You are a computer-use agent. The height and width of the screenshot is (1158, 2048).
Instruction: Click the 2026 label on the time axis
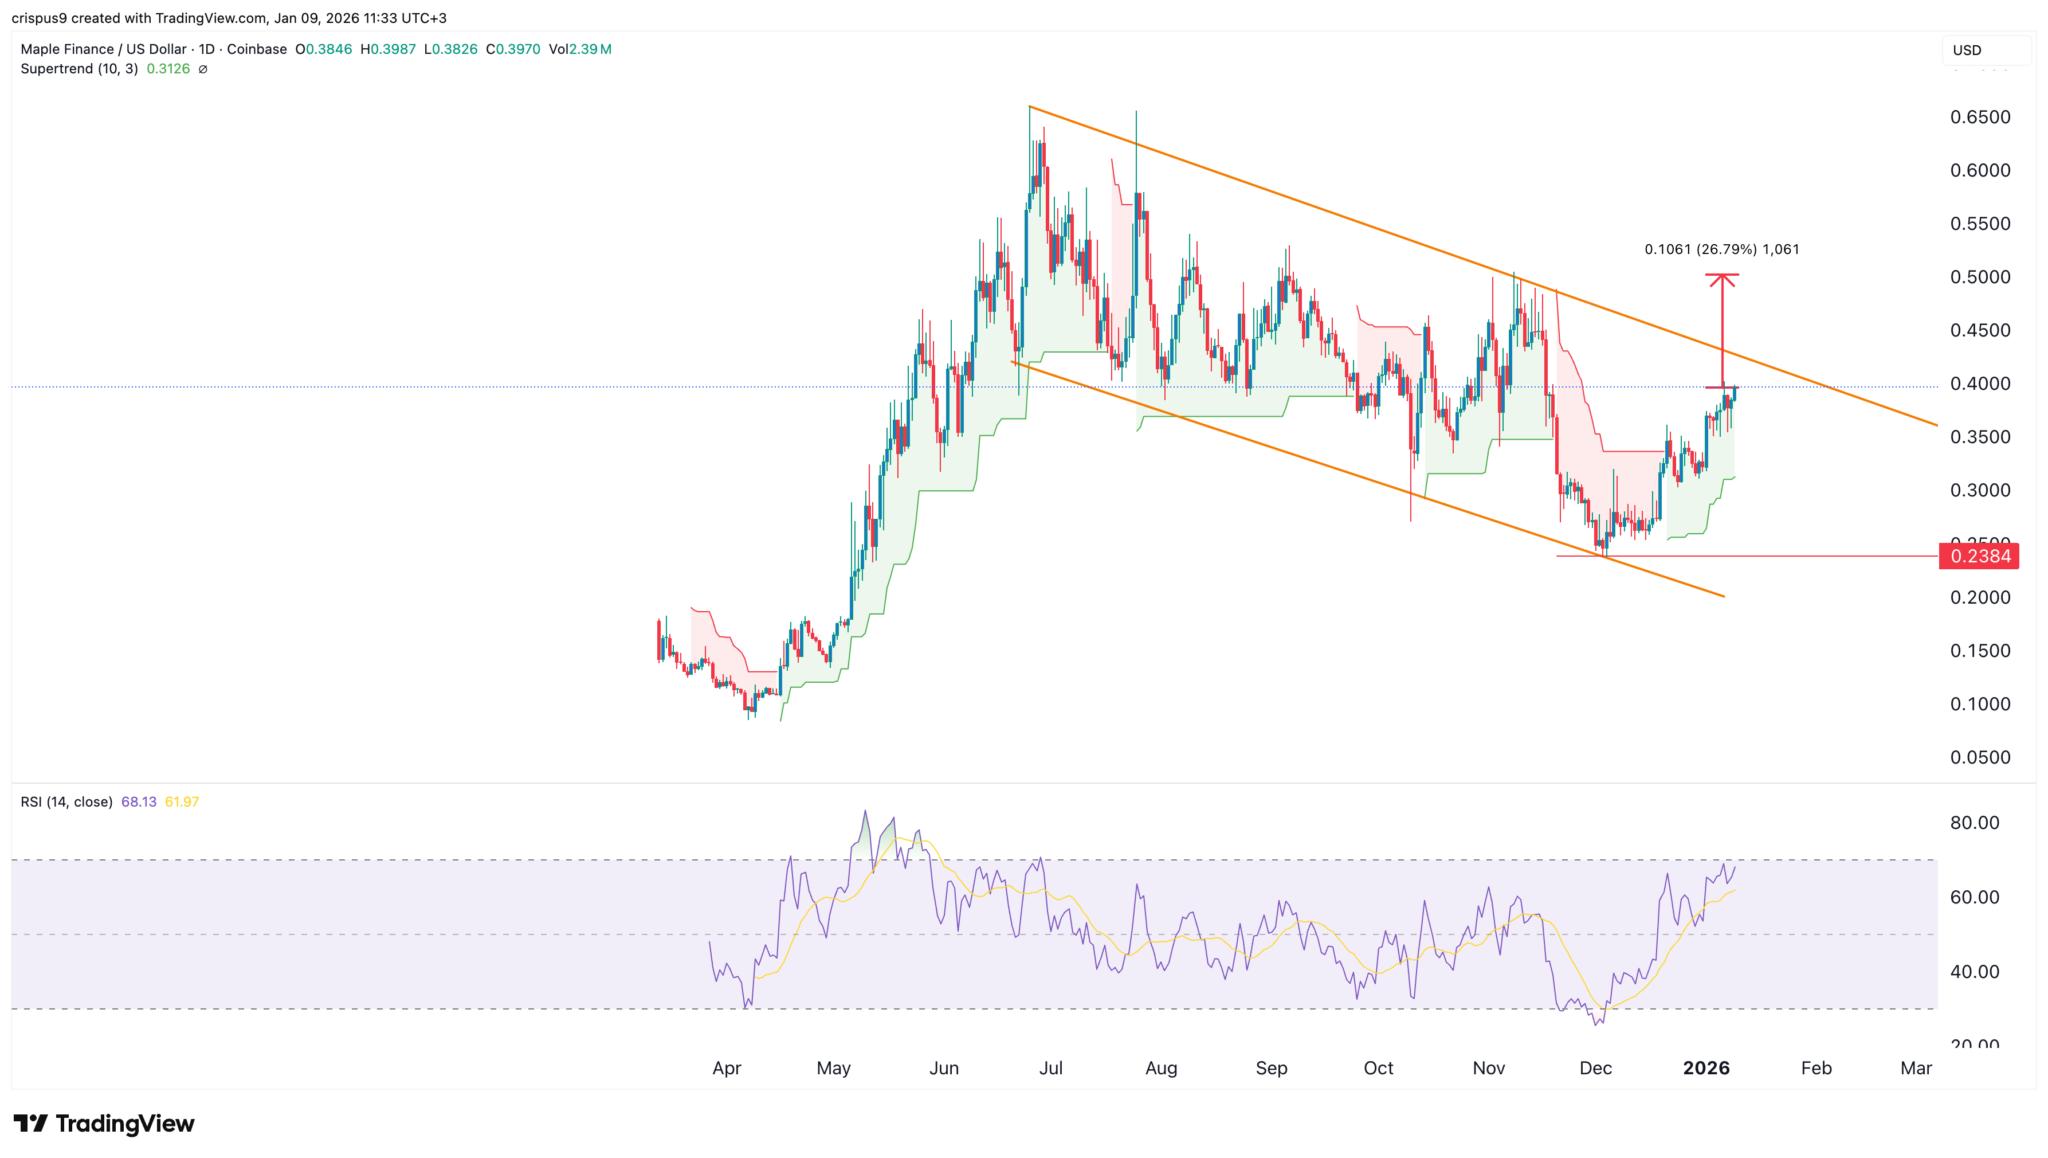[x=1708, y=1068]
